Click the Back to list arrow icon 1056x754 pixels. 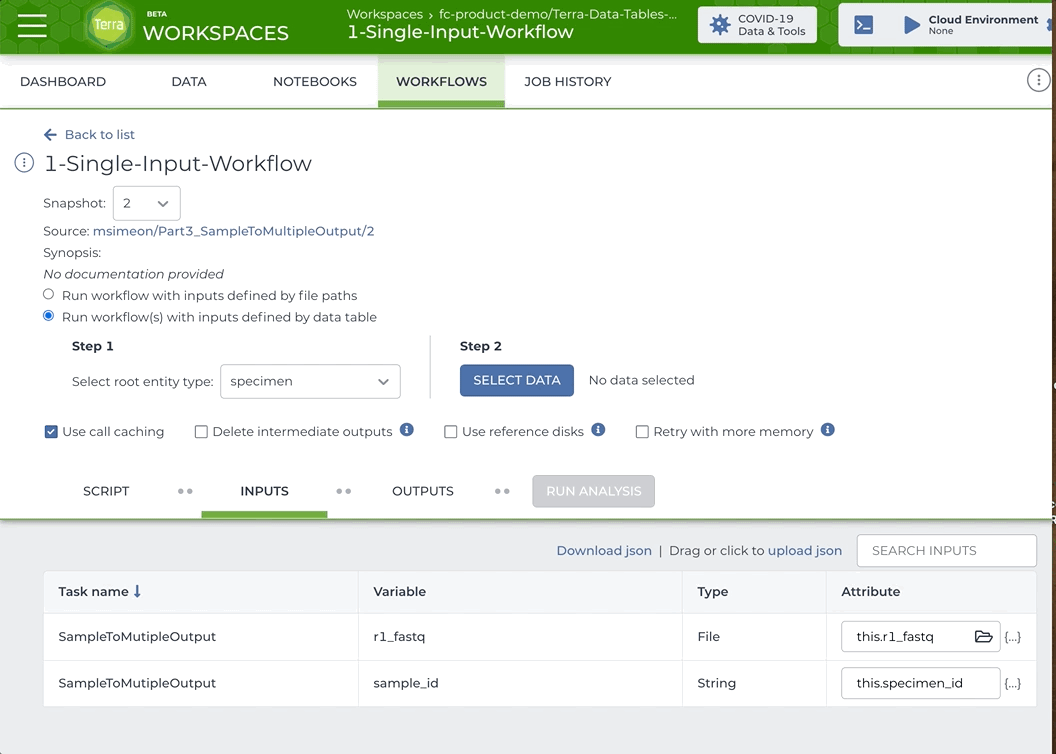click(50, 135)
